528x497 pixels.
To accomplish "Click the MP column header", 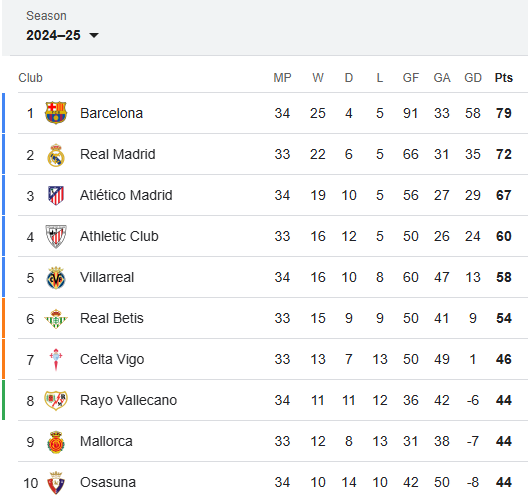I will tap(282, 78).
